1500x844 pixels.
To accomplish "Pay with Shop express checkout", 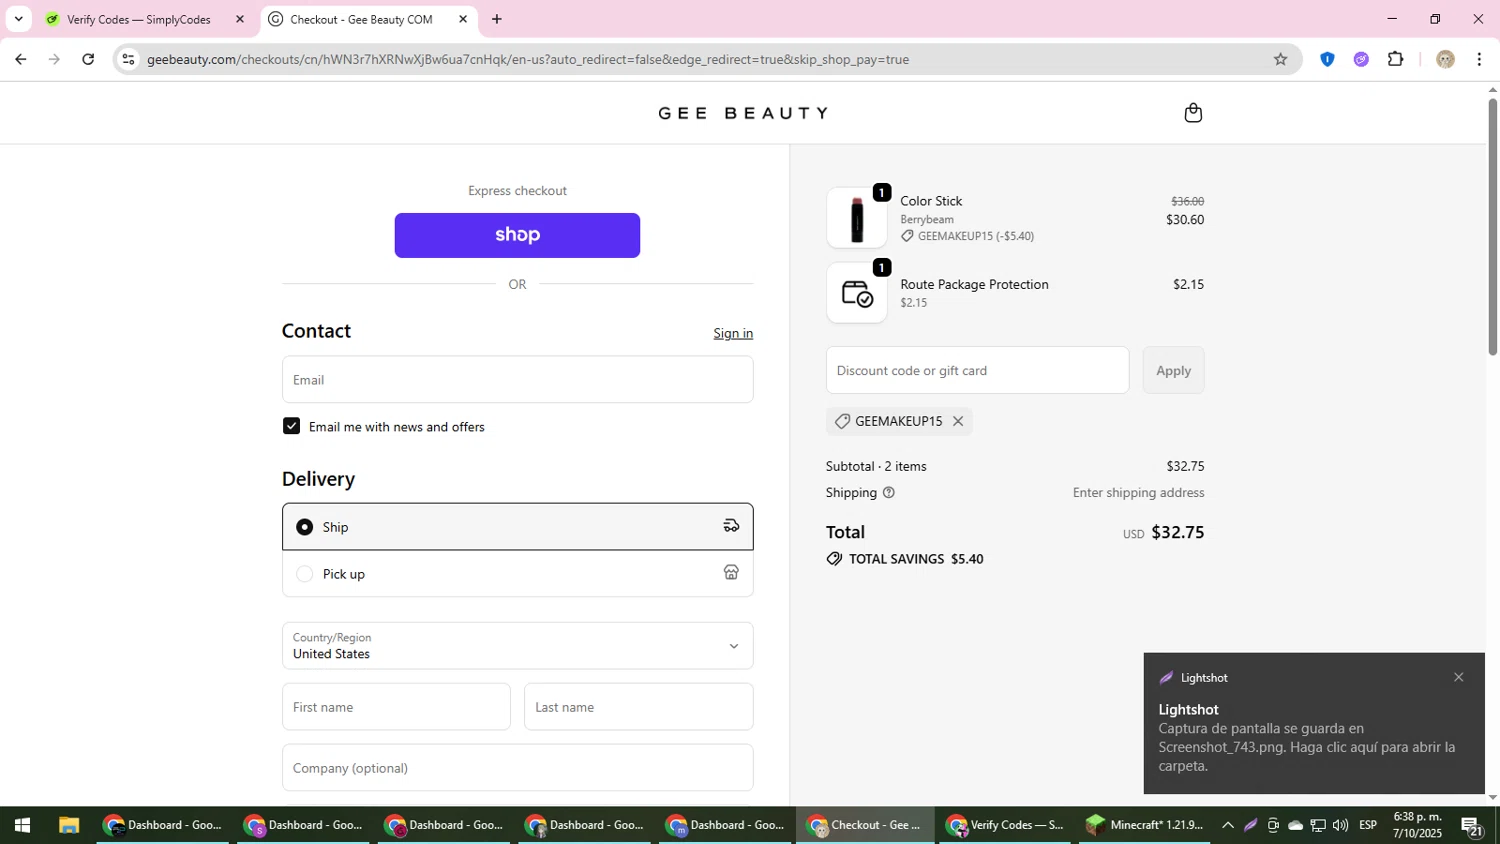I will click(x=517, y=235).
